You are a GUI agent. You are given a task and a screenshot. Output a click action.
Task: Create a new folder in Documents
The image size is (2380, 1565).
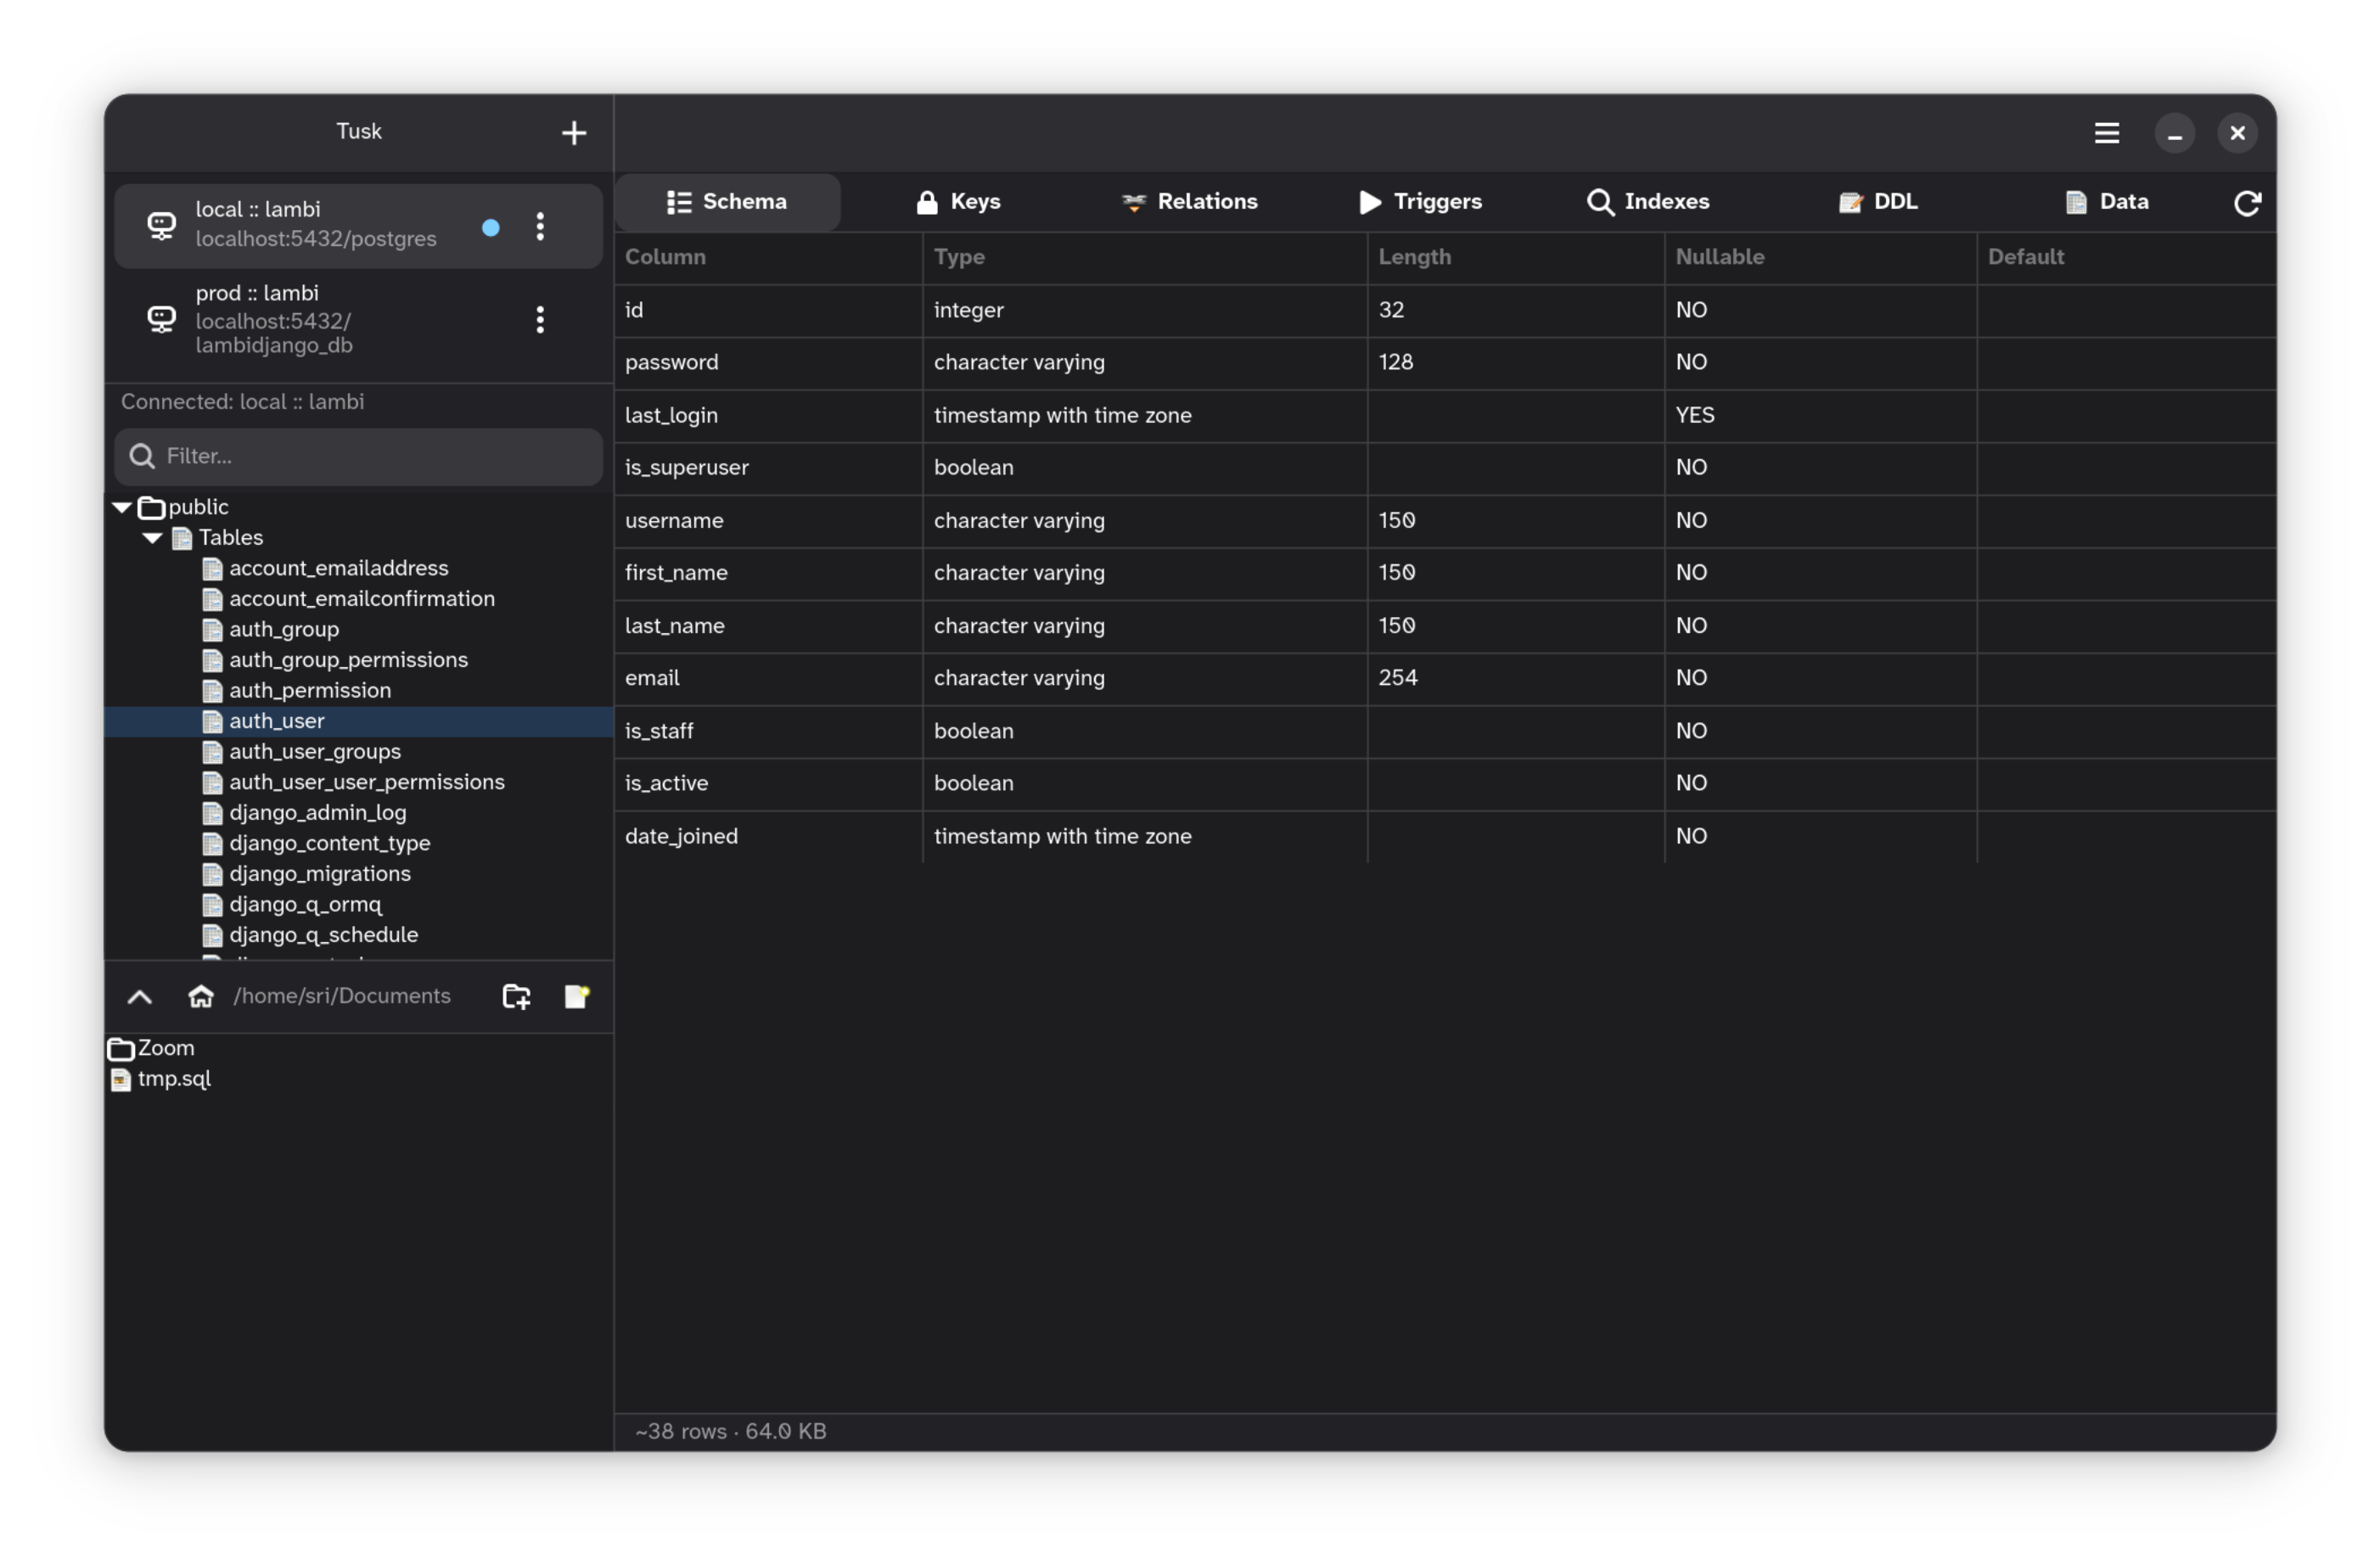tap(516, 996)
